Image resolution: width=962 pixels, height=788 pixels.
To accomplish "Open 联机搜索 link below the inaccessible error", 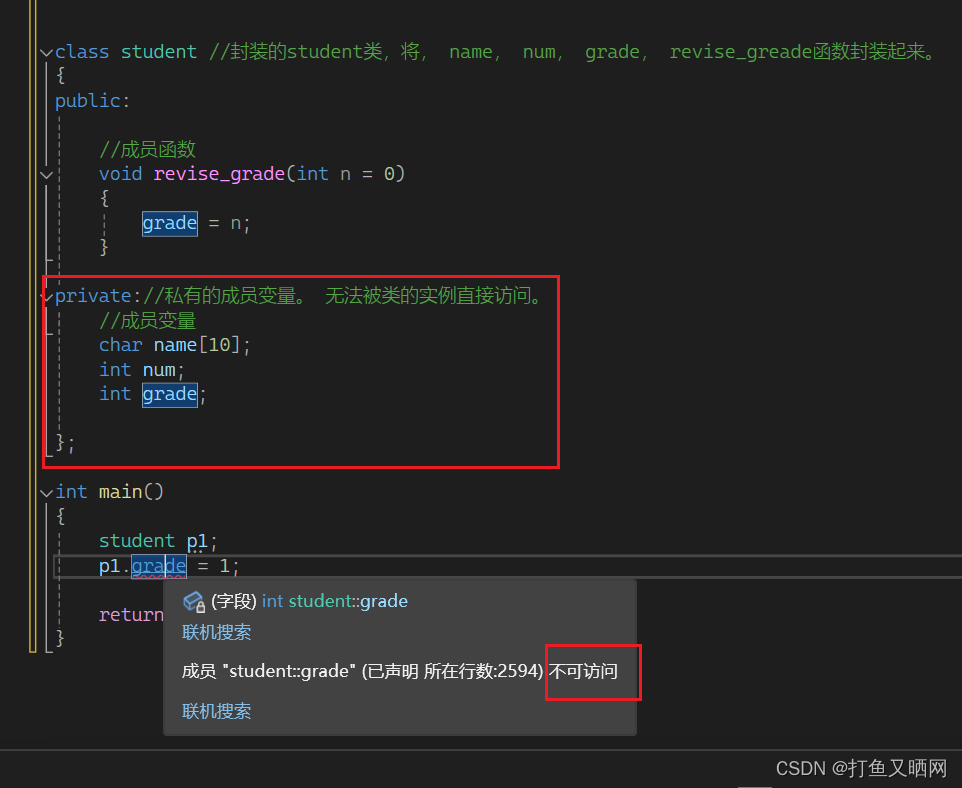I will 217,711.
